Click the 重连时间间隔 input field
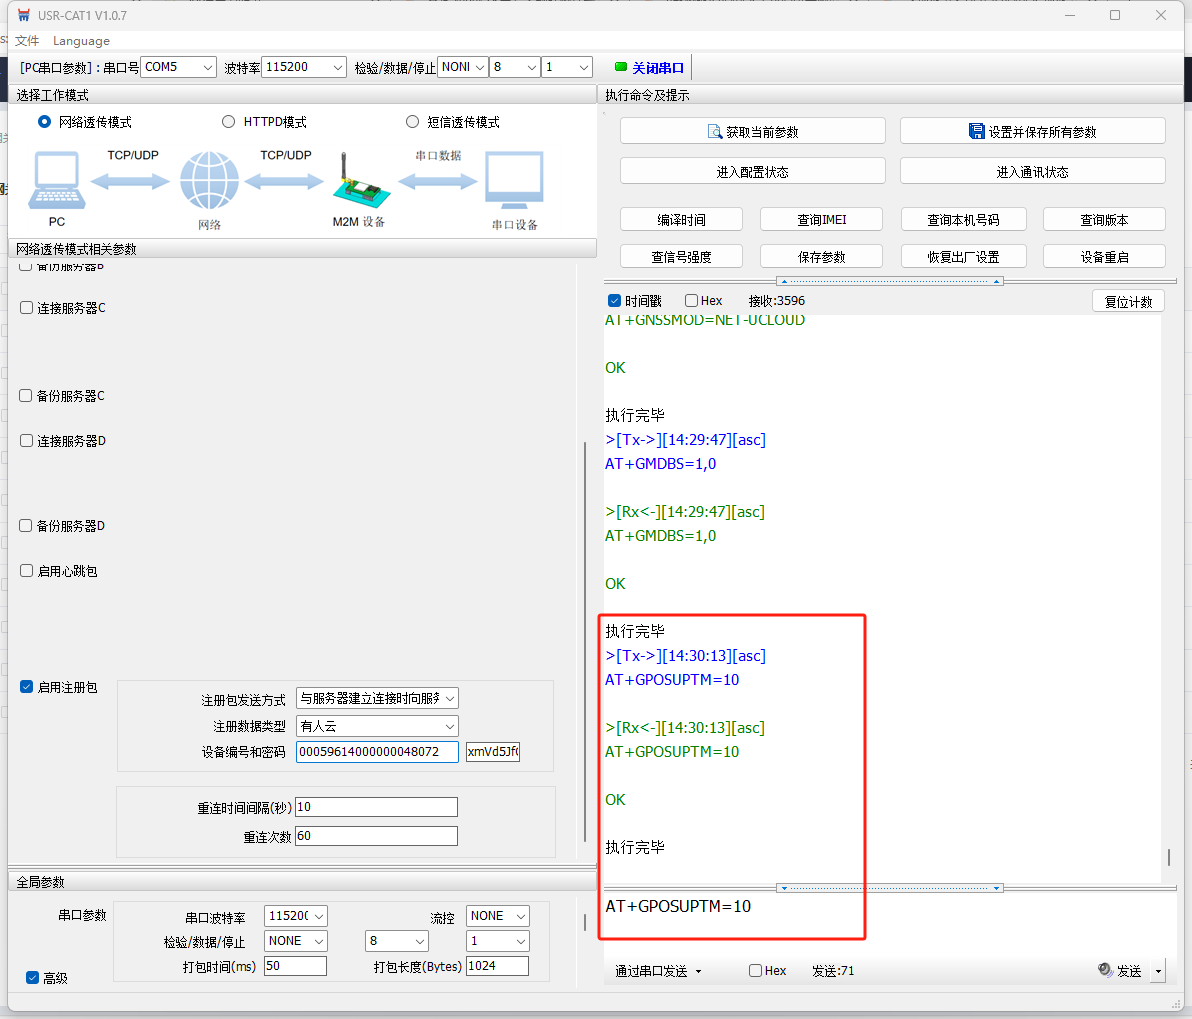The width and height of the screenshot is (1192, 1019). [376, 807]
